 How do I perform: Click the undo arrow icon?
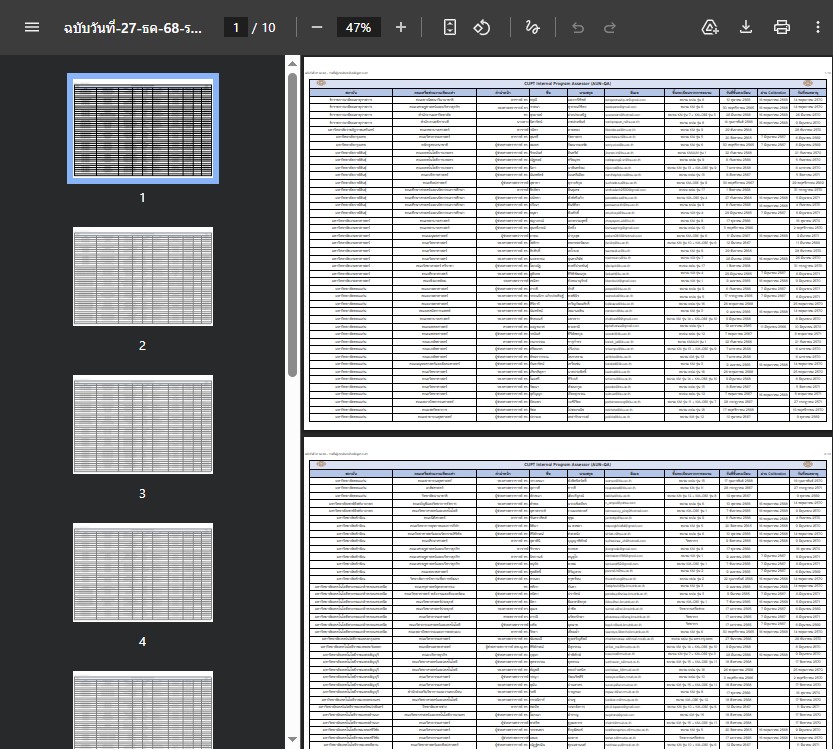(x=577, y=27)
